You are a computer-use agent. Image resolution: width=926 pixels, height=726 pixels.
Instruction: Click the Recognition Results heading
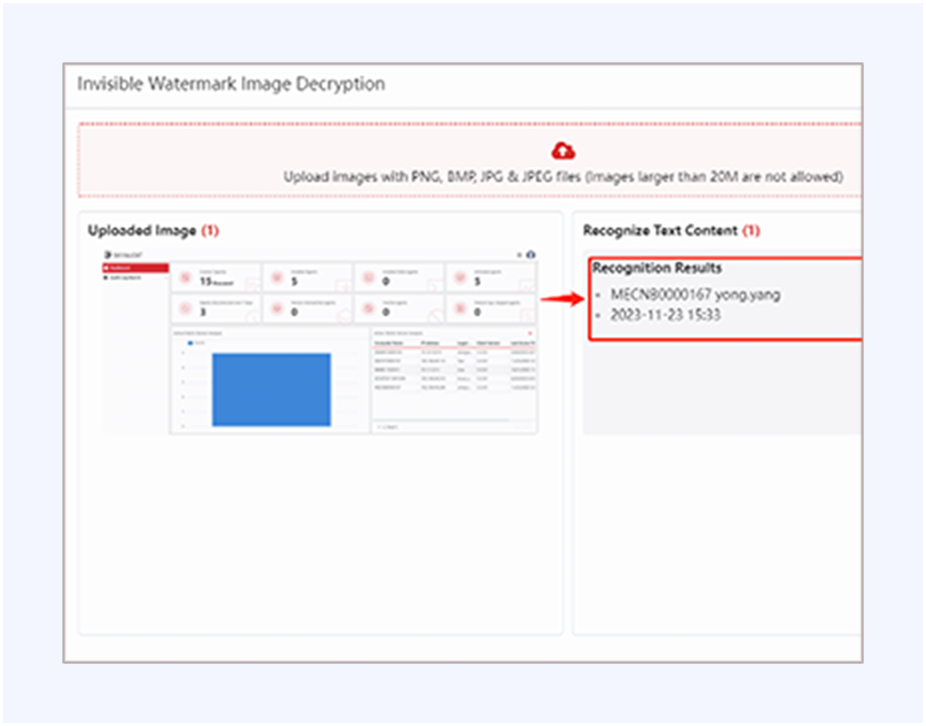tap(657, 268)
